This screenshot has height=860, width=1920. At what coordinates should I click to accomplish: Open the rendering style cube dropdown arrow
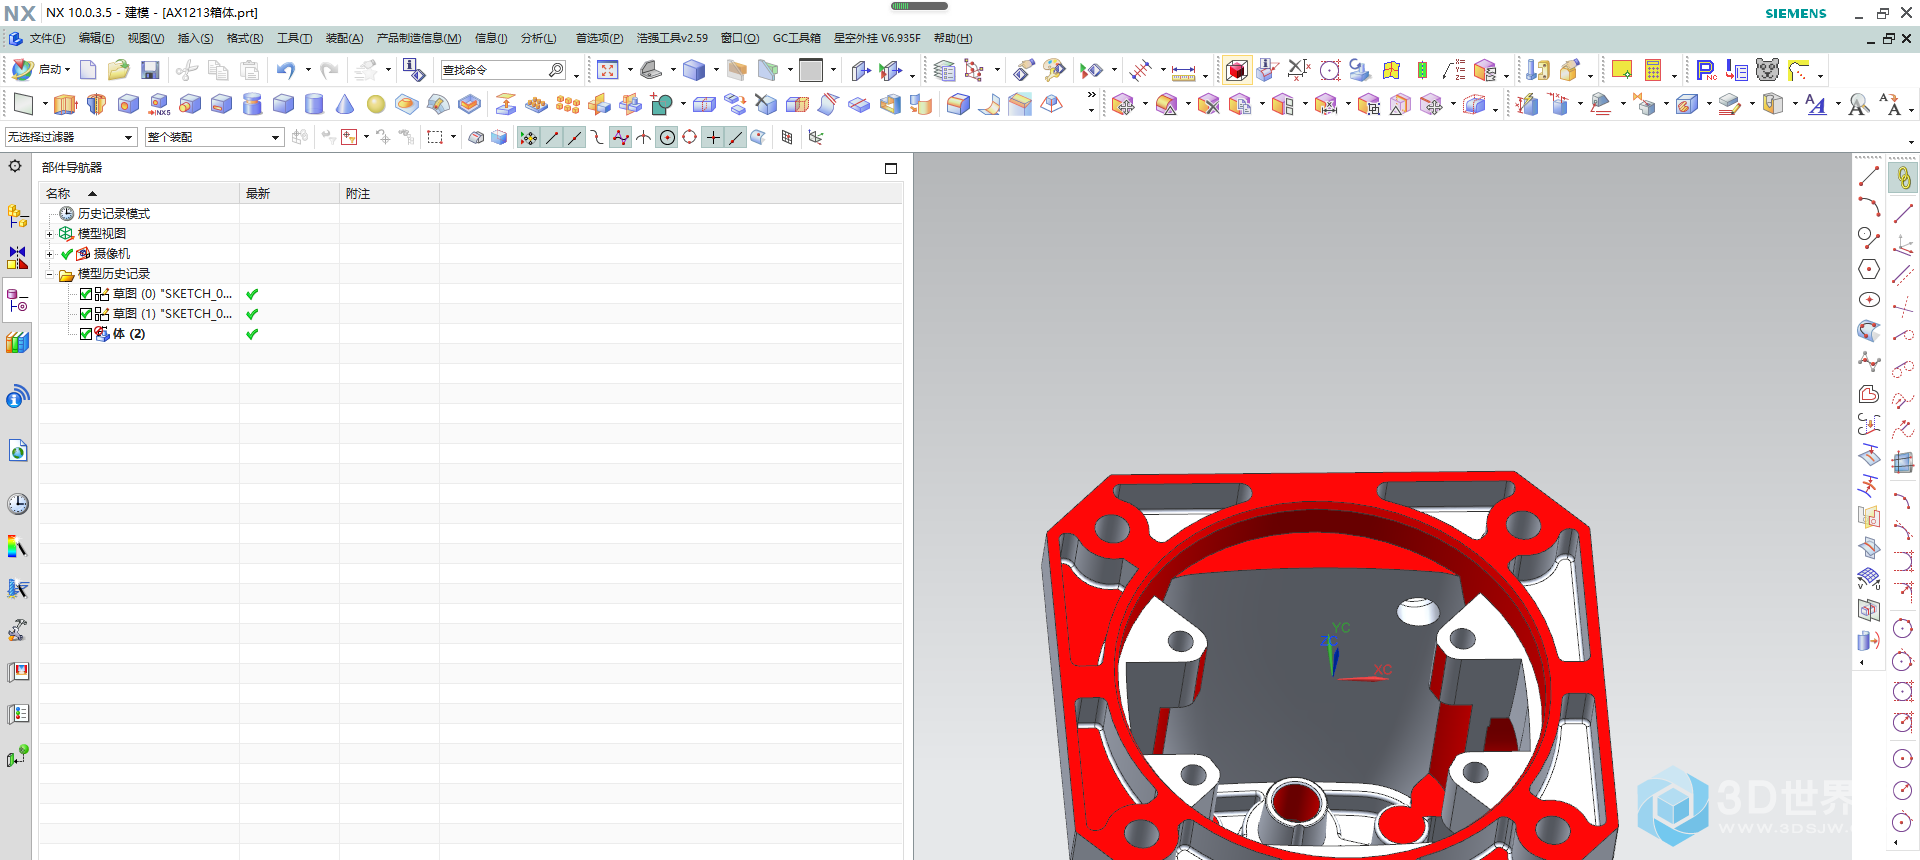(x=715, y=70)
